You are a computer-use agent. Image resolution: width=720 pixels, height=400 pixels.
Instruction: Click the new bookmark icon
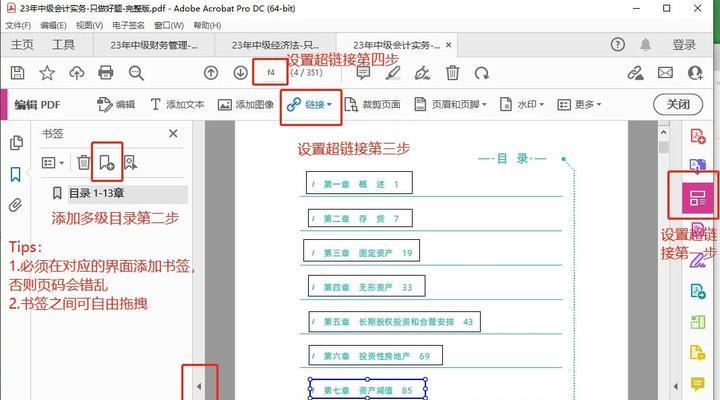pos(107,162)
